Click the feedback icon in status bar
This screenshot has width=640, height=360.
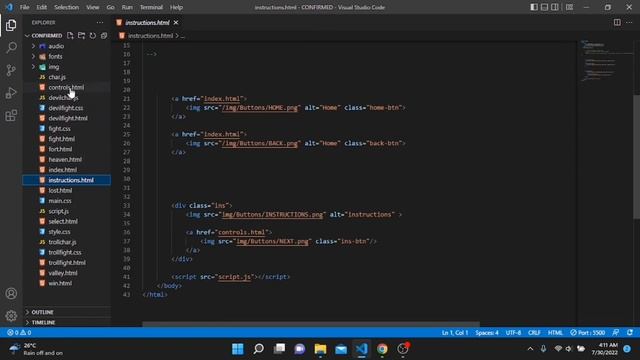(616, 333)
